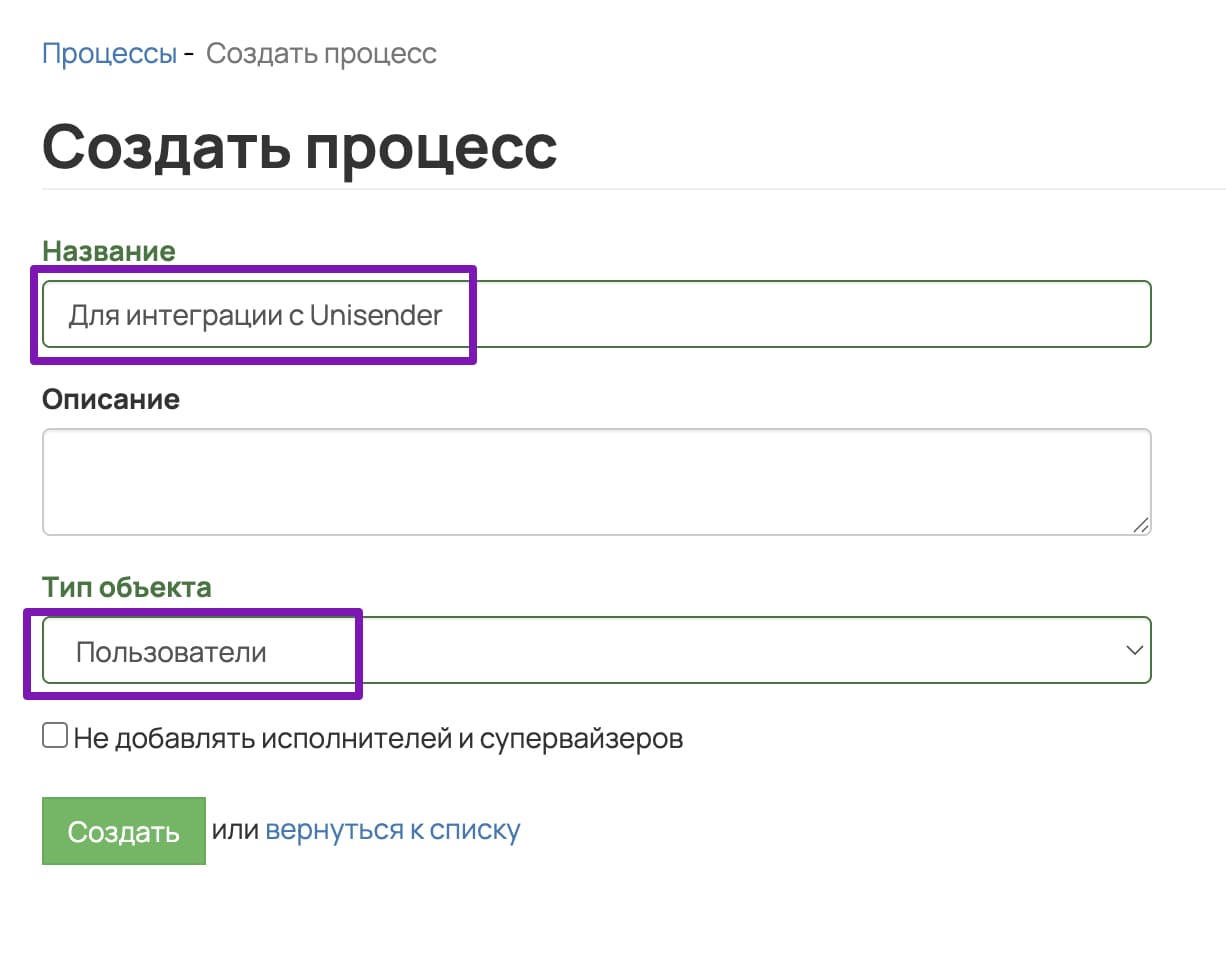This screenshot has height=974, width=1226.
Task: Click the 'Не добавлять исполнителей и супервайзеров' label text
Action: tap(378, 739)
